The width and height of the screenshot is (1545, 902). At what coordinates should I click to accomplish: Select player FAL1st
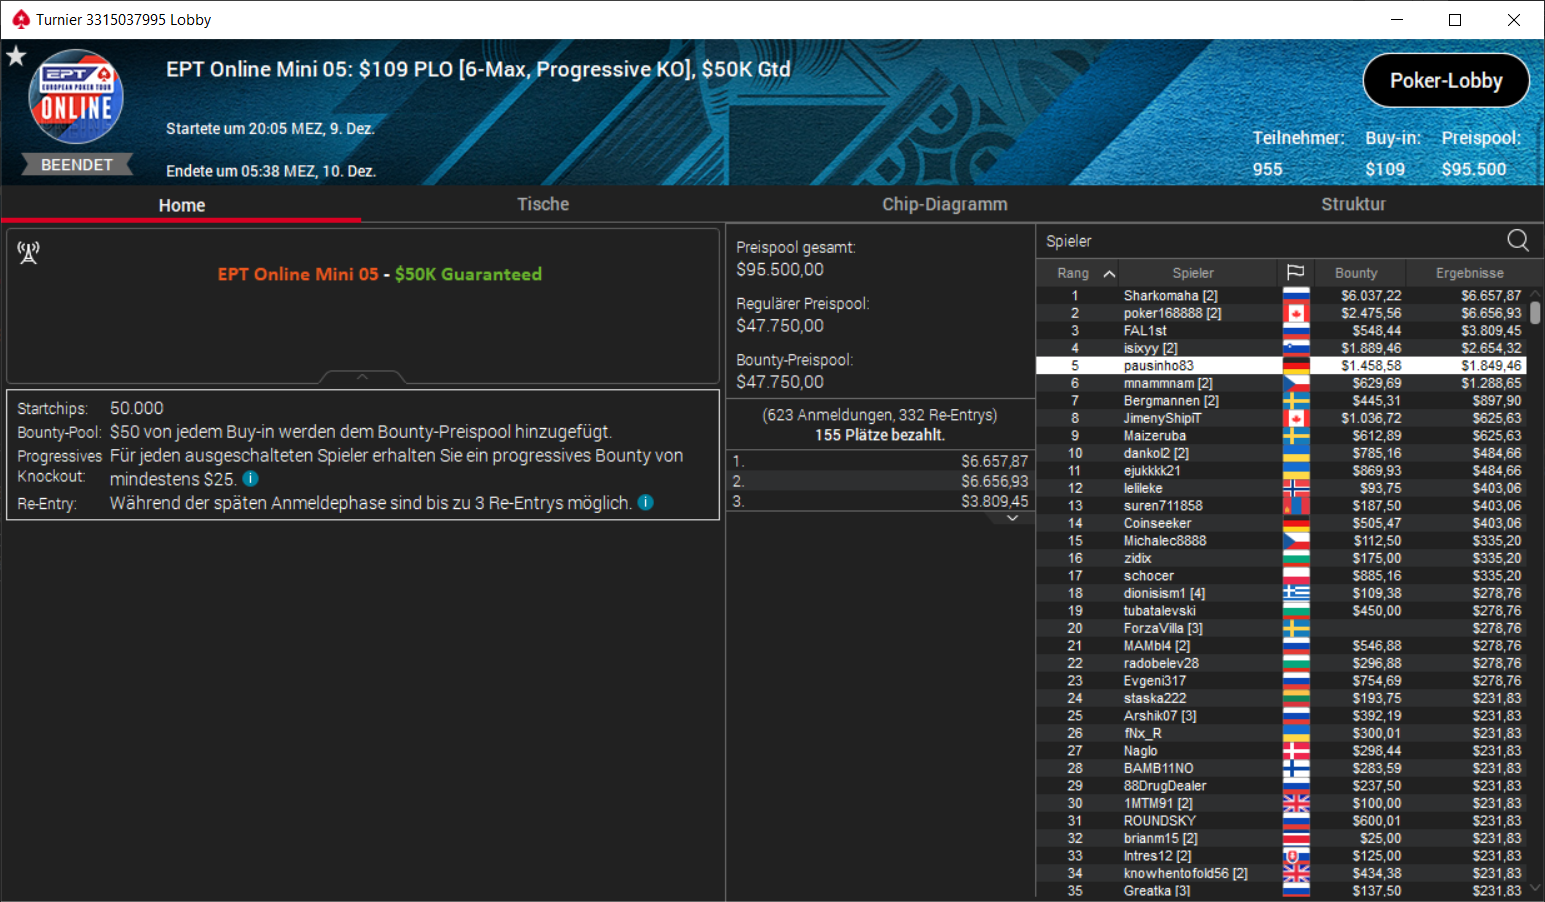point(1281,331)
